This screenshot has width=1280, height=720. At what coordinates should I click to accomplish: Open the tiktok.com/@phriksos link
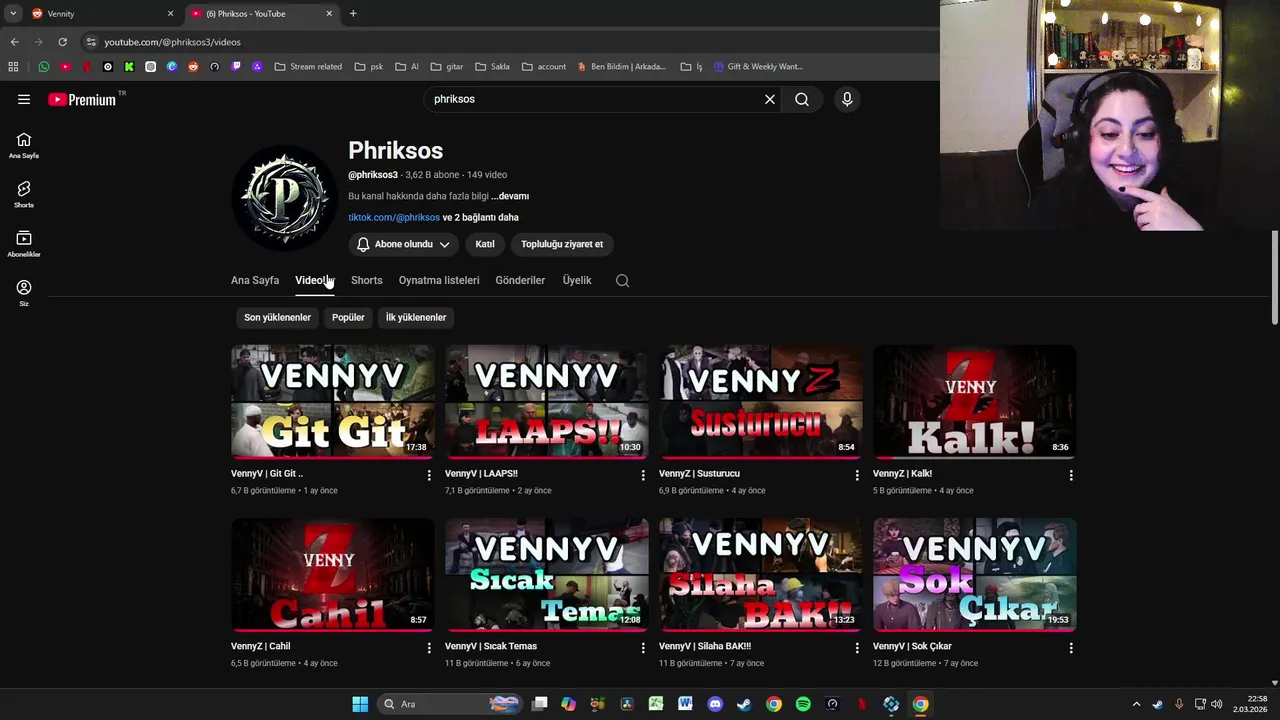pyautogui.click(x=394, y=217)
